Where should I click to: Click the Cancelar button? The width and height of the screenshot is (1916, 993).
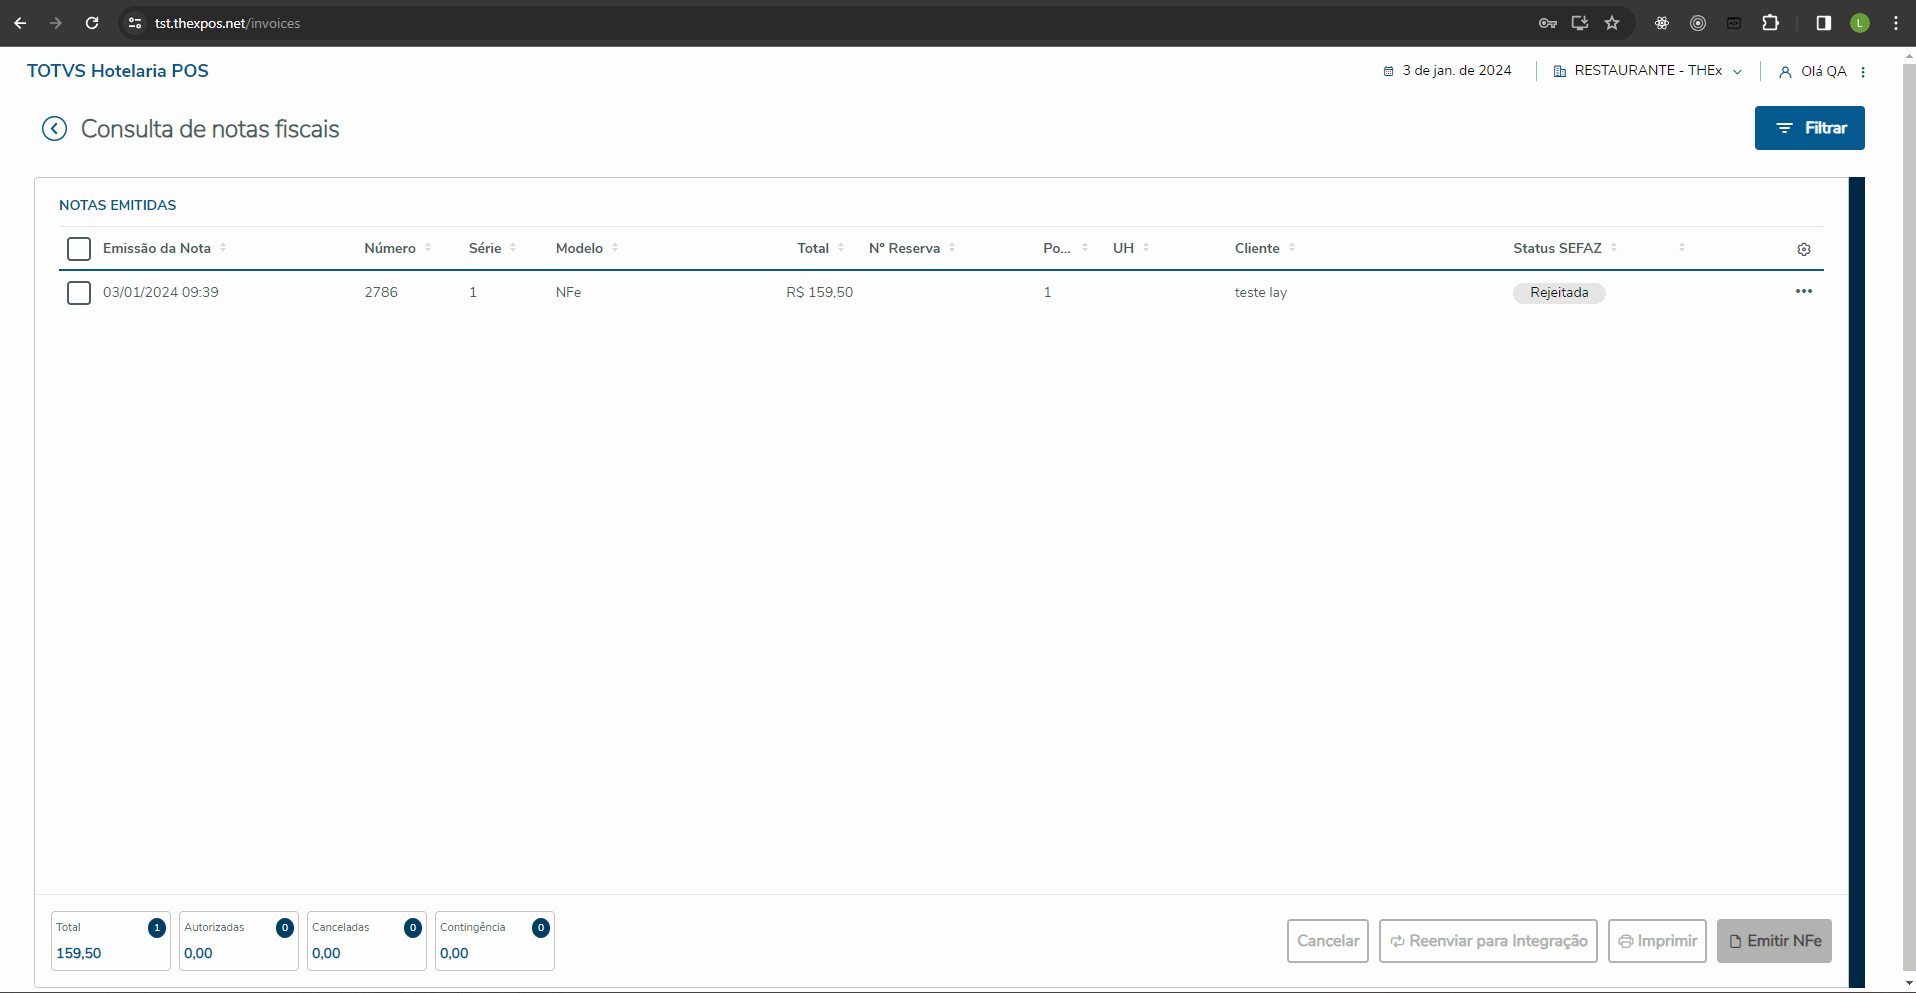click(1328, 941)
